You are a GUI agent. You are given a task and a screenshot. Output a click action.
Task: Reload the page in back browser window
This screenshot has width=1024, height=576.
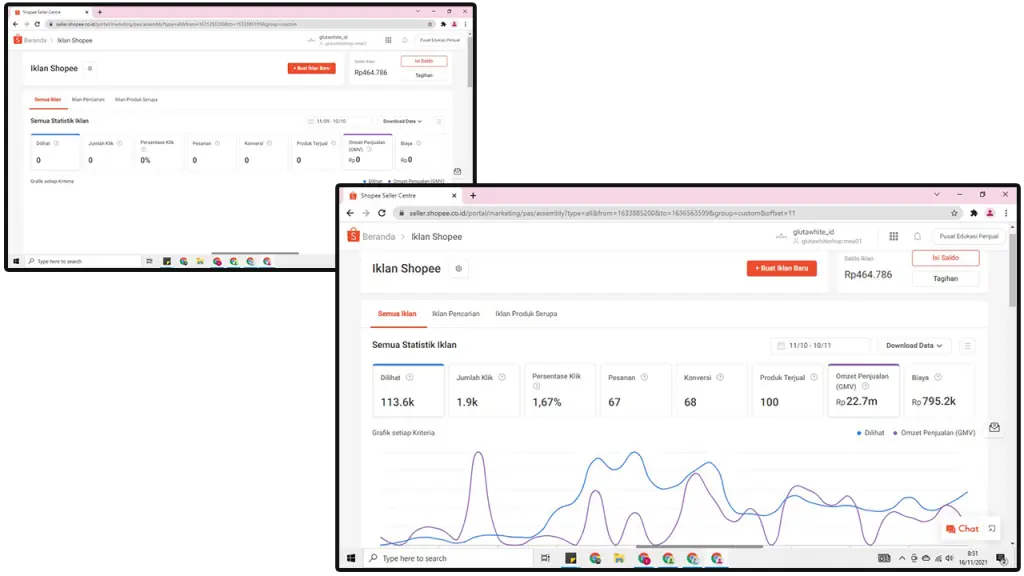coord(37,24)
